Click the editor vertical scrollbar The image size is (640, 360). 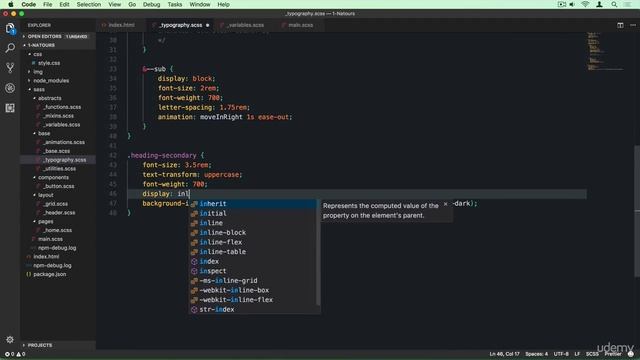point(637,211)
